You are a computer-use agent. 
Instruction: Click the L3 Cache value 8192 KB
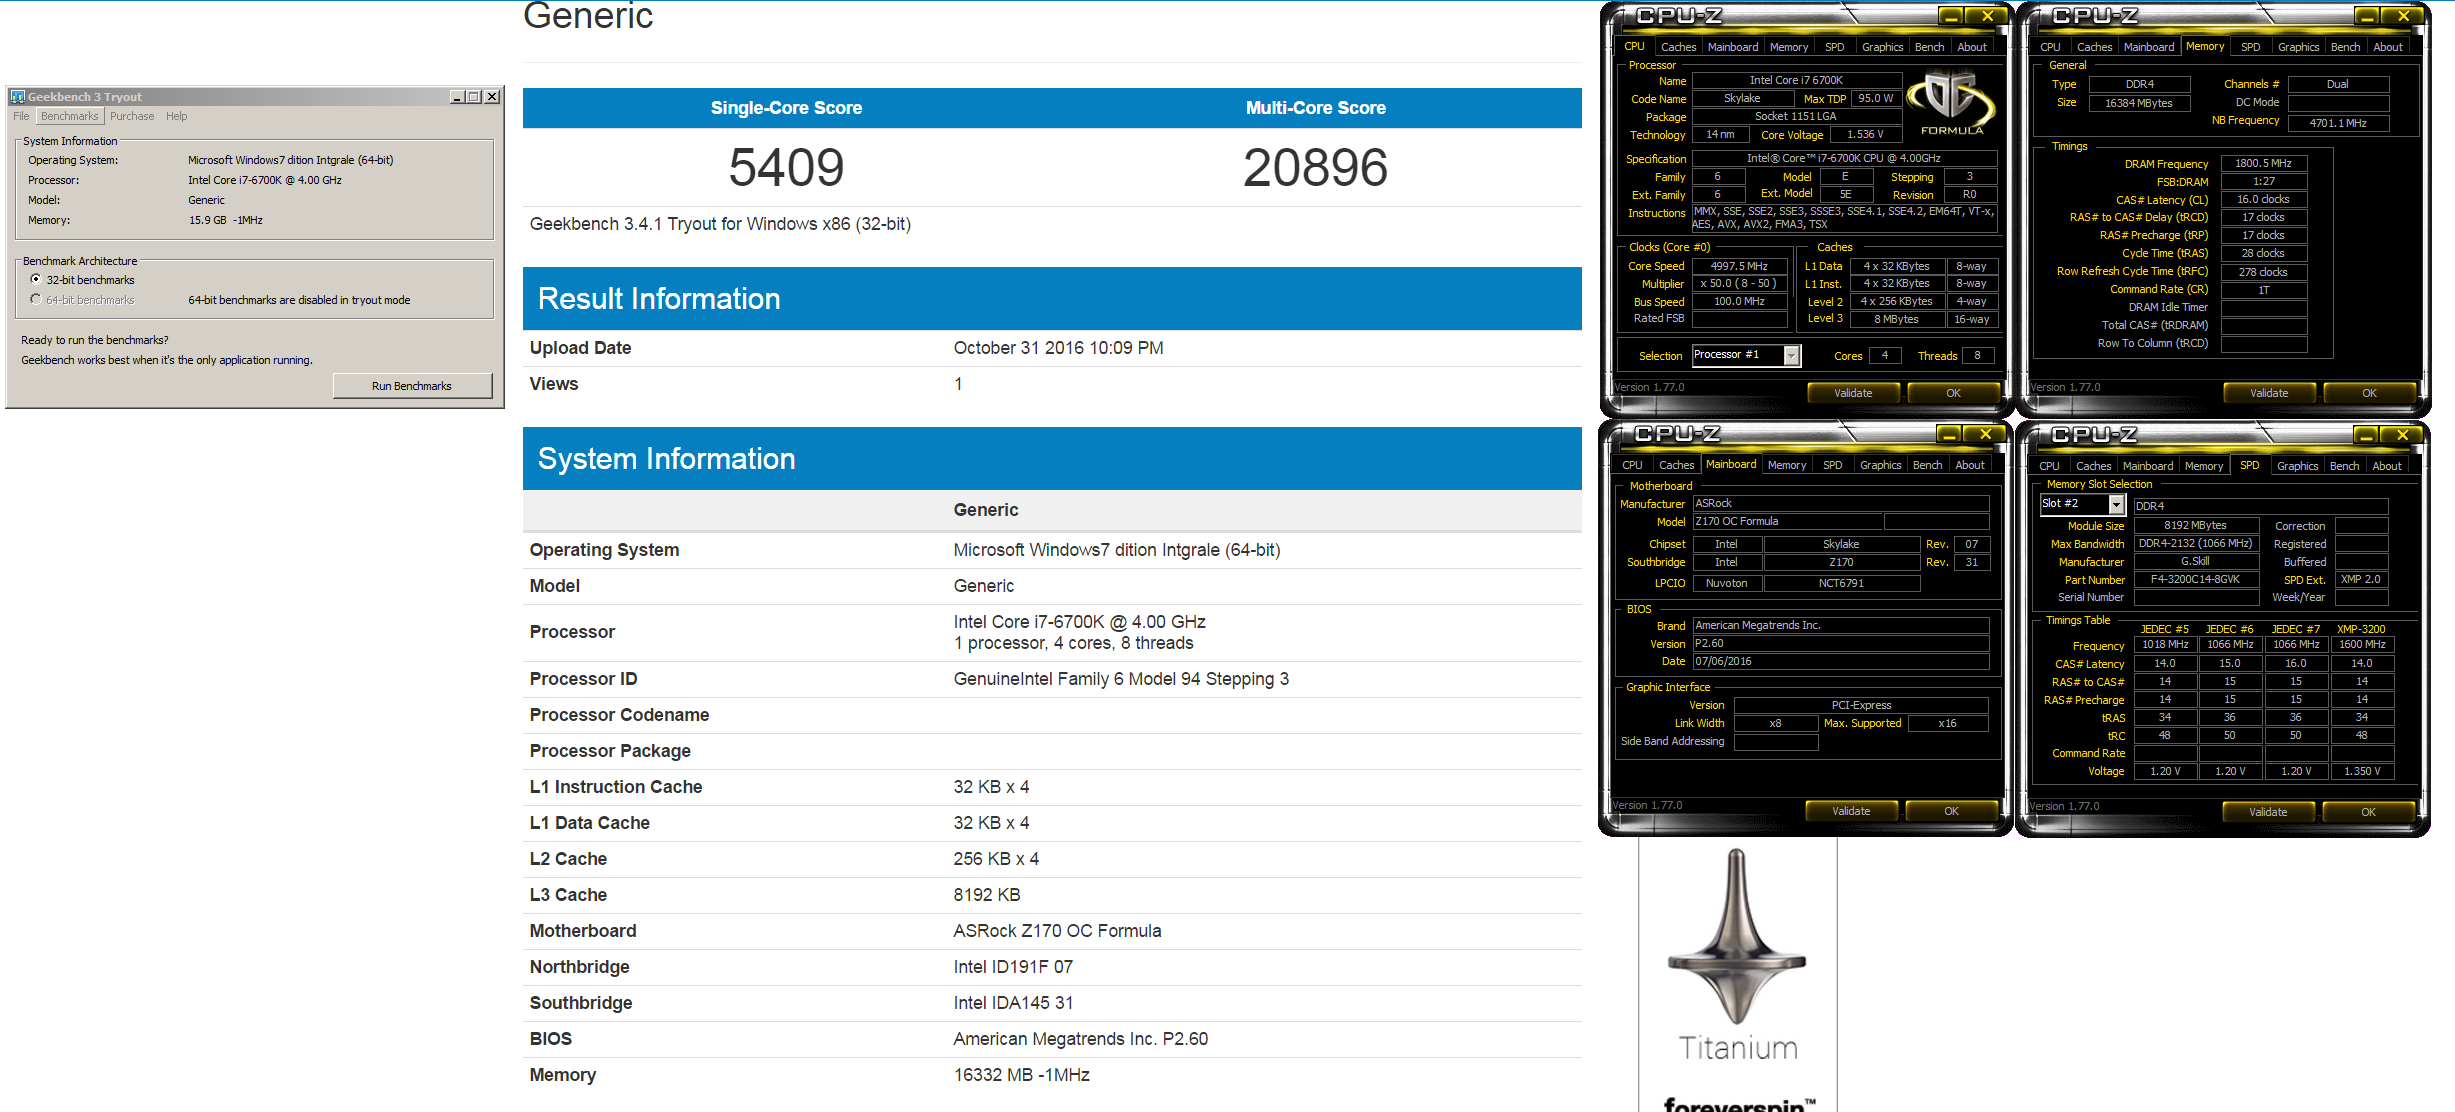point(986,895)
